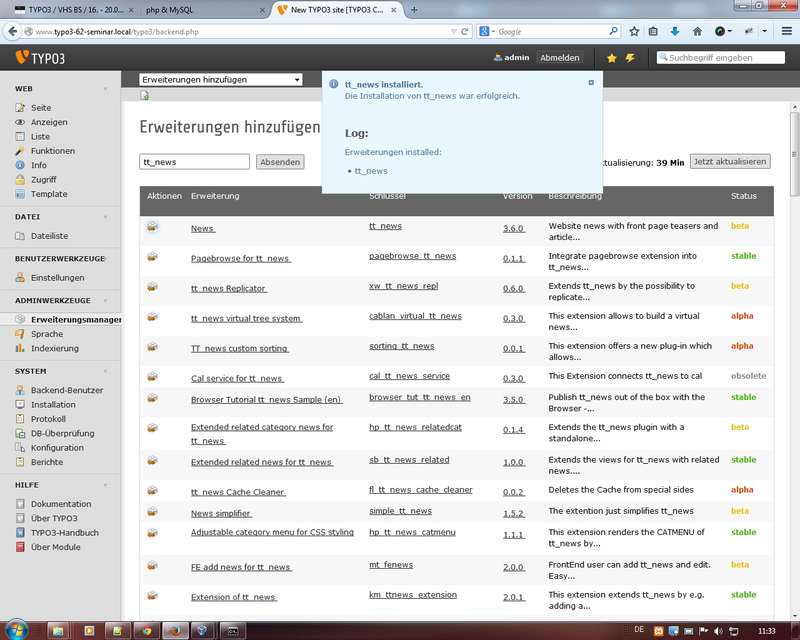Open URL history dropdown in address bar
The image size is (800, 640).
[454, 32]
